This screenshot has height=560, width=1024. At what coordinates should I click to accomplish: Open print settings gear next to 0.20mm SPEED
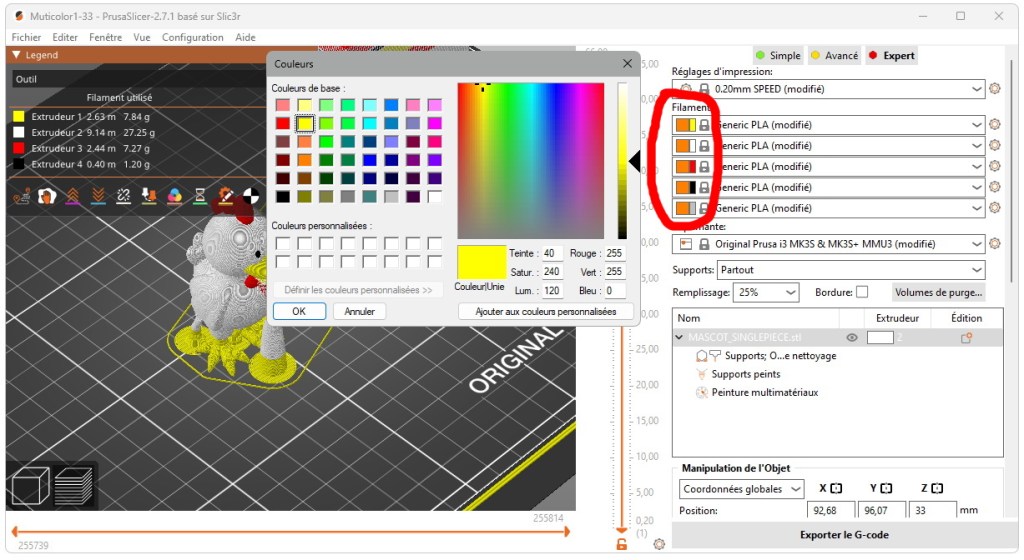994,89
